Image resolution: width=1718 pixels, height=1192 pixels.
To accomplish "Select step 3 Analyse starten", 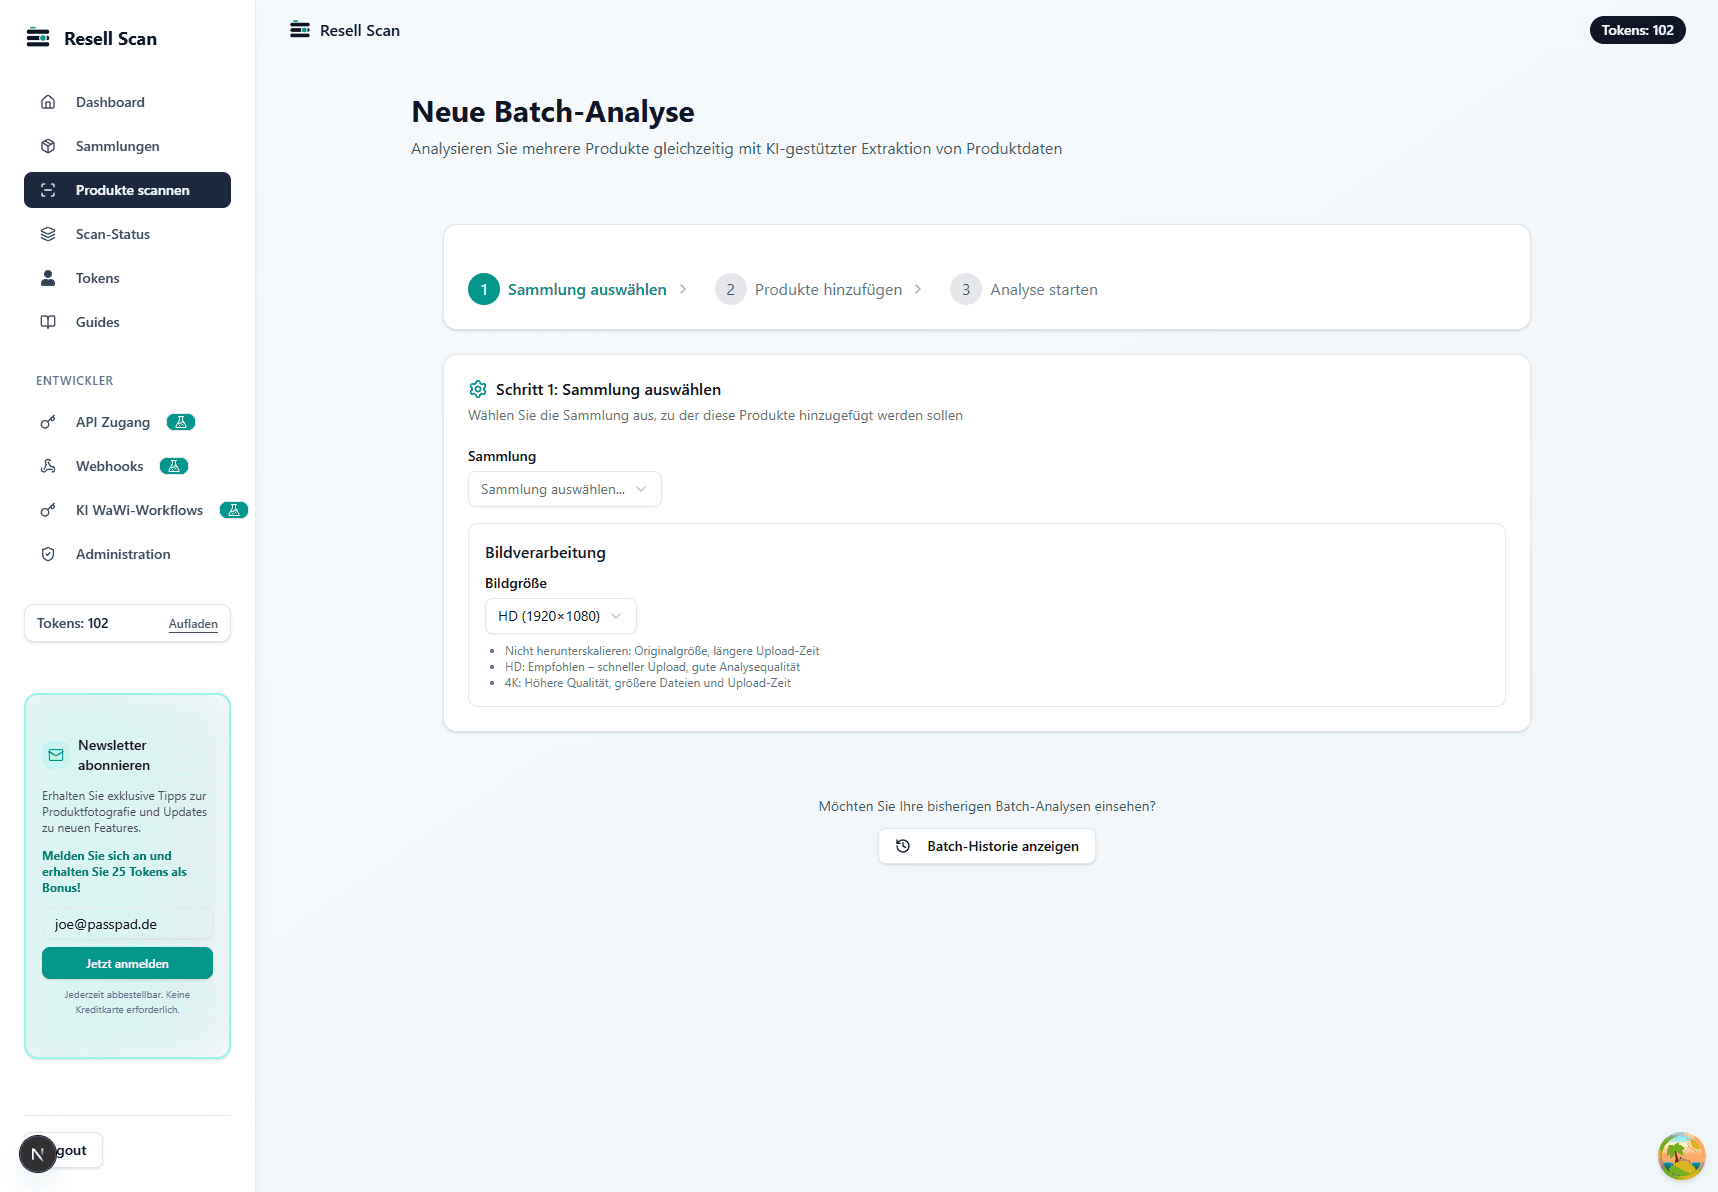I will point(1043,289).
